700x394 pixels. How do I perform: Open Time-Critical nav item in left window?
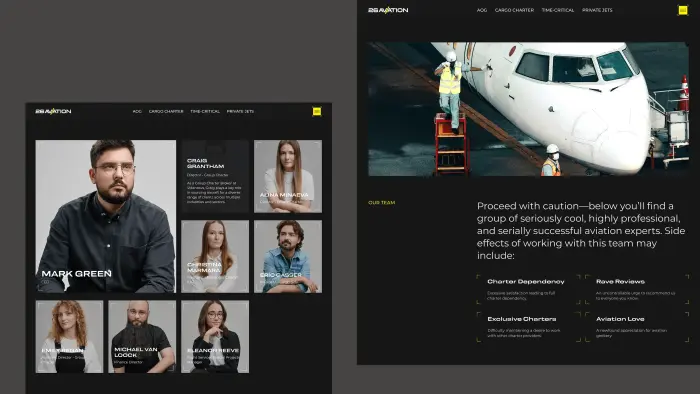[205, 111]
